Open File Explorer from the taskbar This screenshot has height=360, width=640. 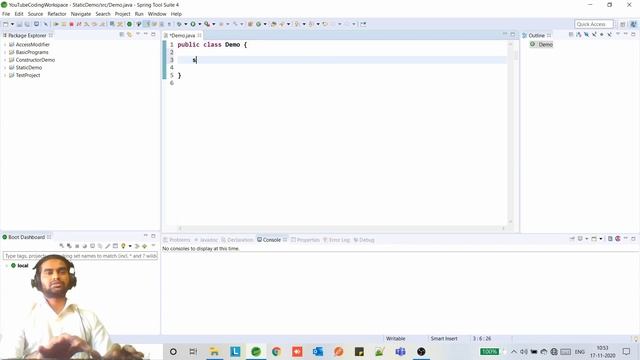point(214,351)
